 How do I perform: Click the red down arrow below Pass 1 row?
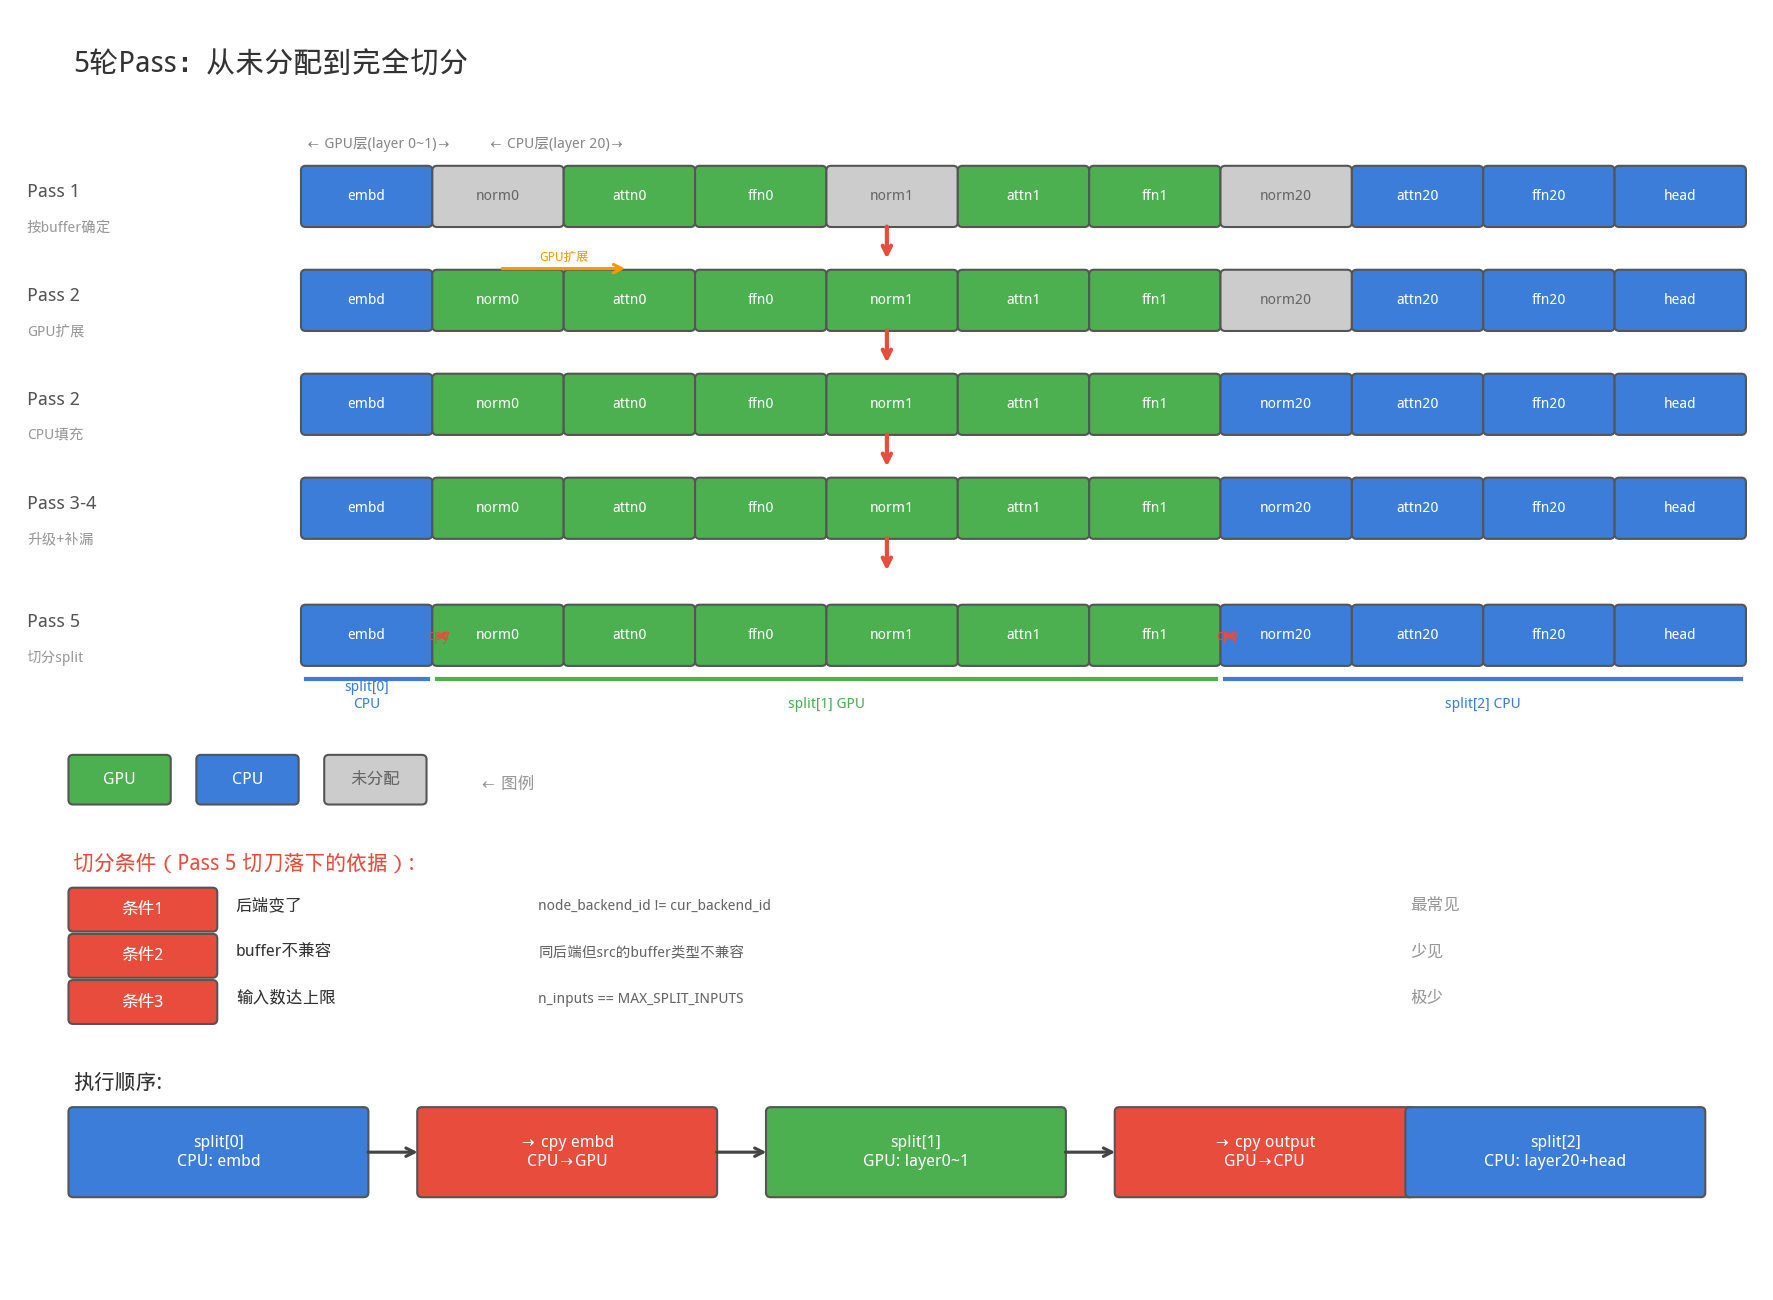point(886,242)
